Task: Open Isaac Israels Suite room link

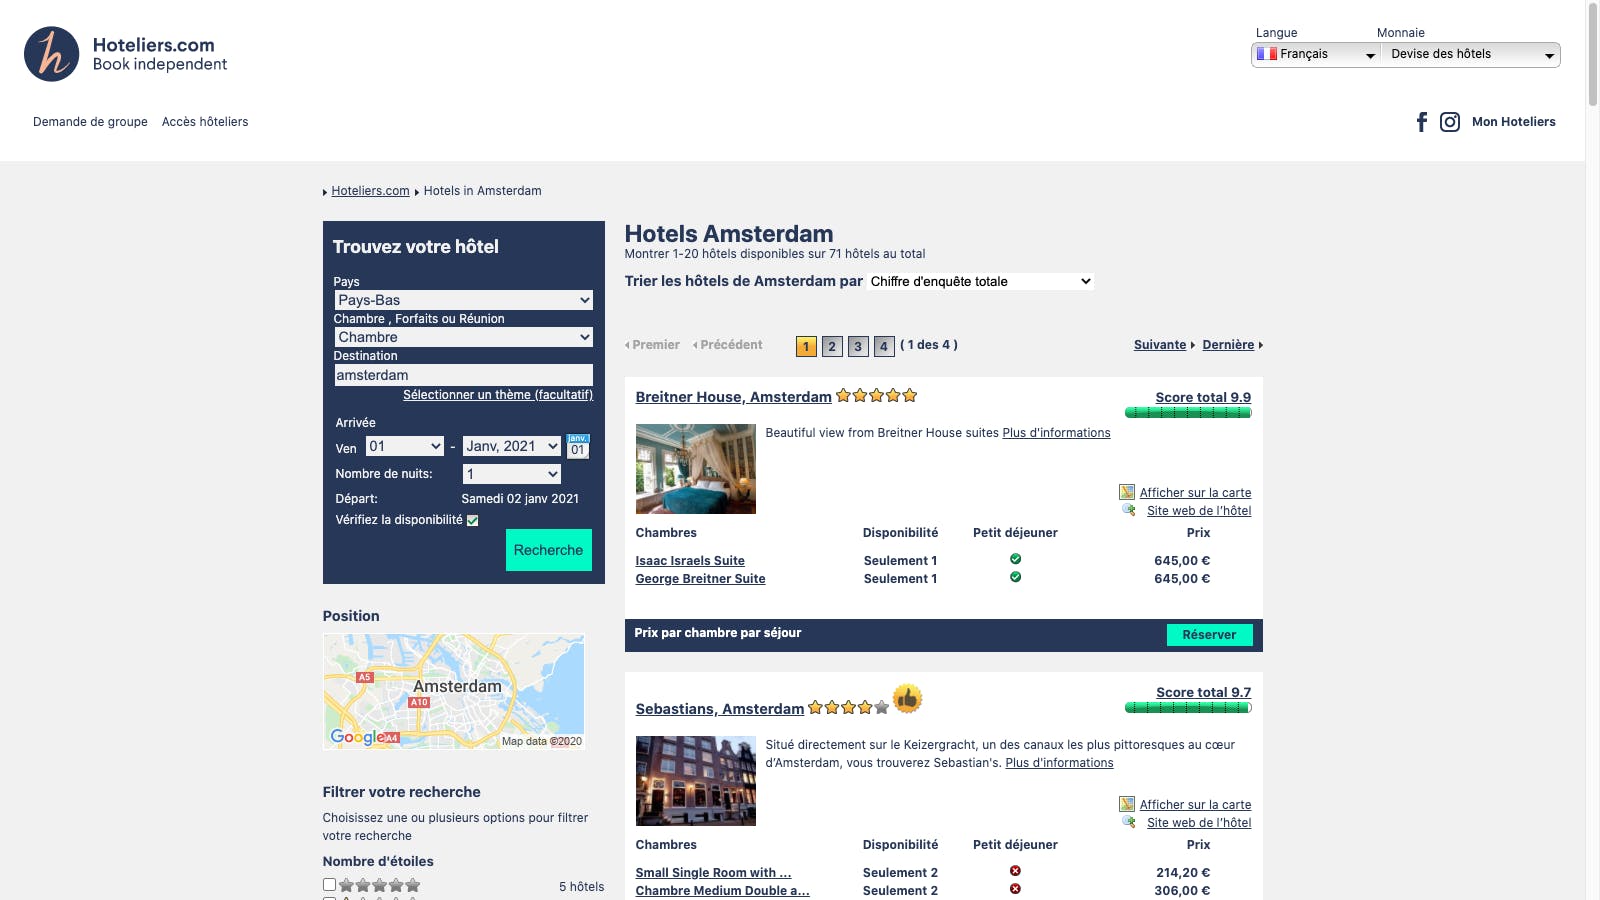Action: pyautogui.click(x=690, y=561)
